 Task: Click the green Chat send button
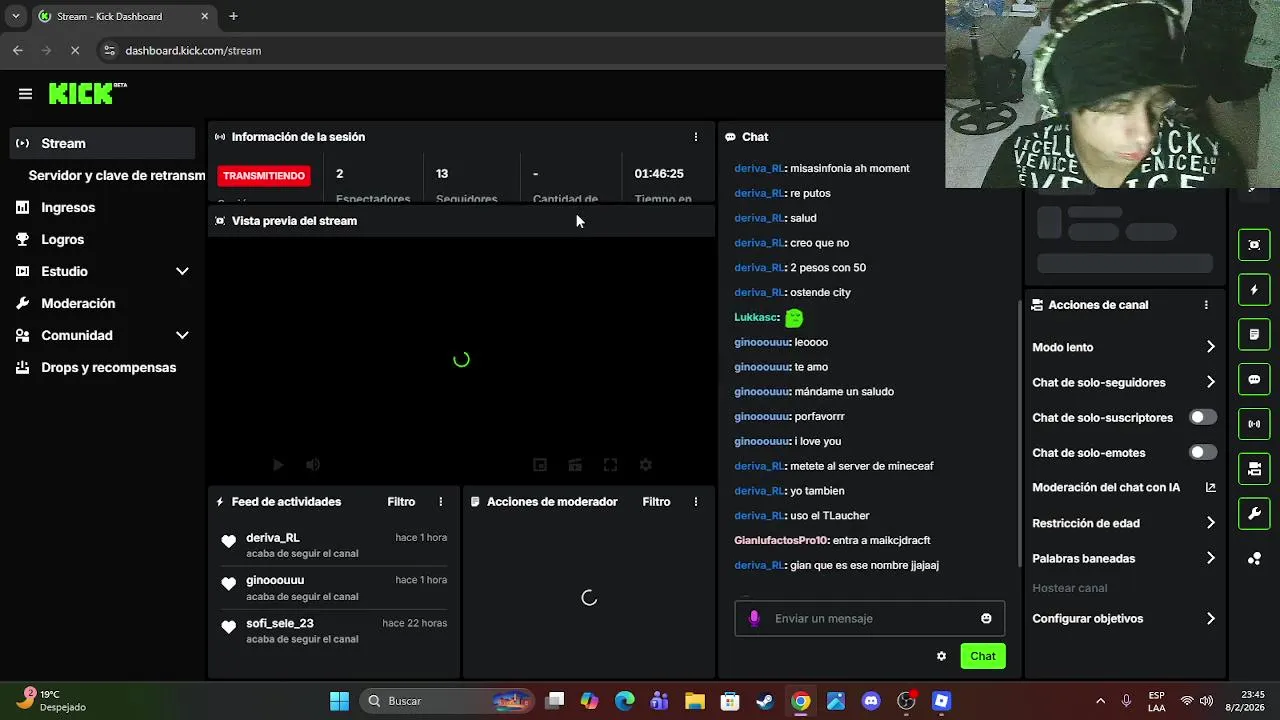coord(983,656)
